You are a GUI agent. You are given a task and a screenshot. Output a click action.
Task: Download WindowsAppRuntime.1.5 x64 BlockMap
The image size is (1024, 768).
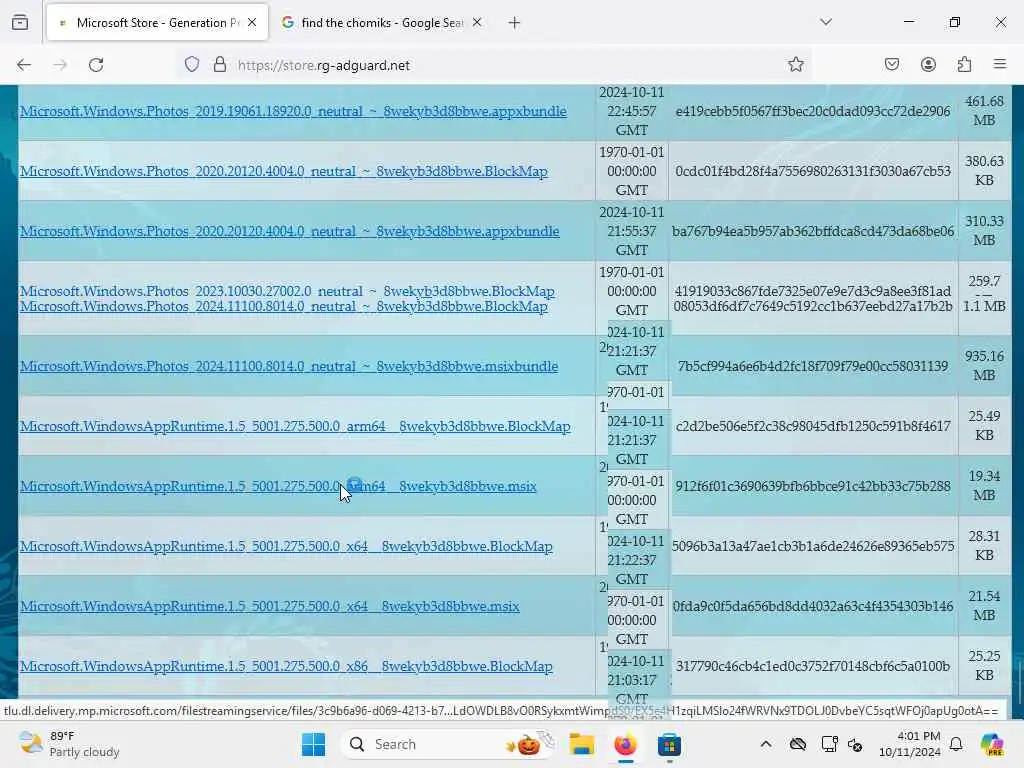click(x=286, y=547)
